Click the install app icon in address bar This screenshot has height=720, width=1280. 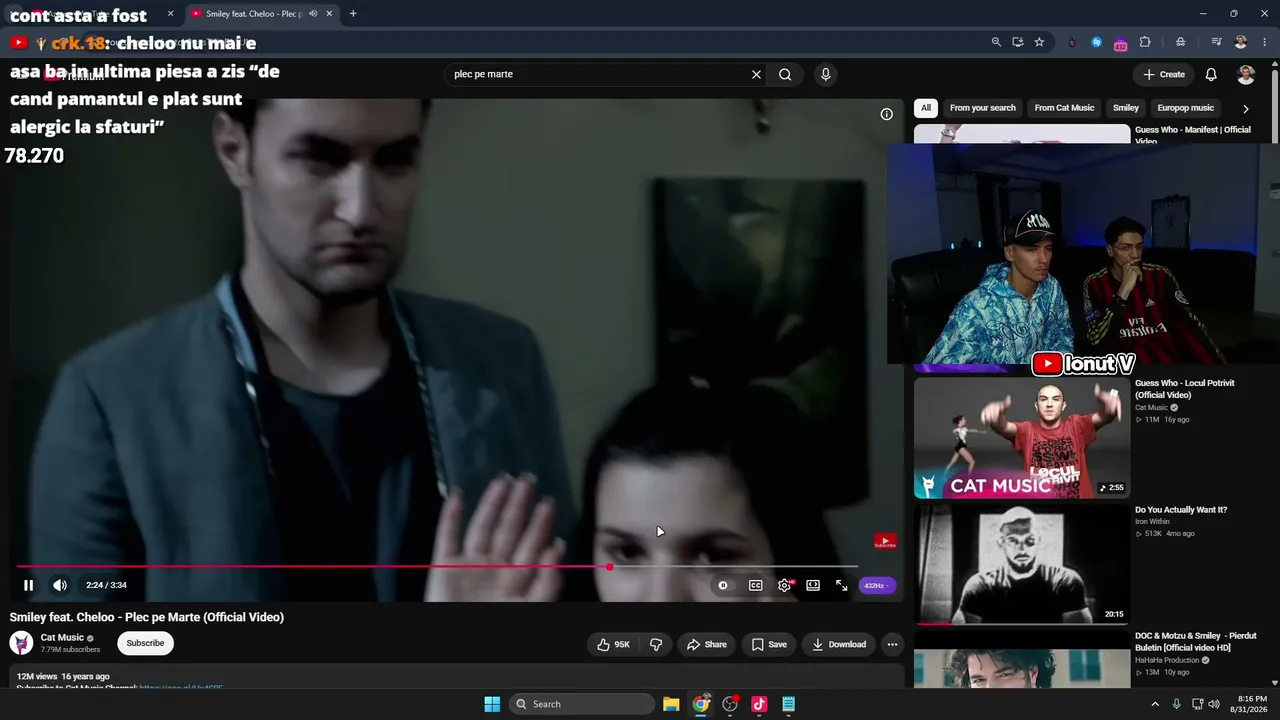pyautogui.click(x=1018, y=42)
